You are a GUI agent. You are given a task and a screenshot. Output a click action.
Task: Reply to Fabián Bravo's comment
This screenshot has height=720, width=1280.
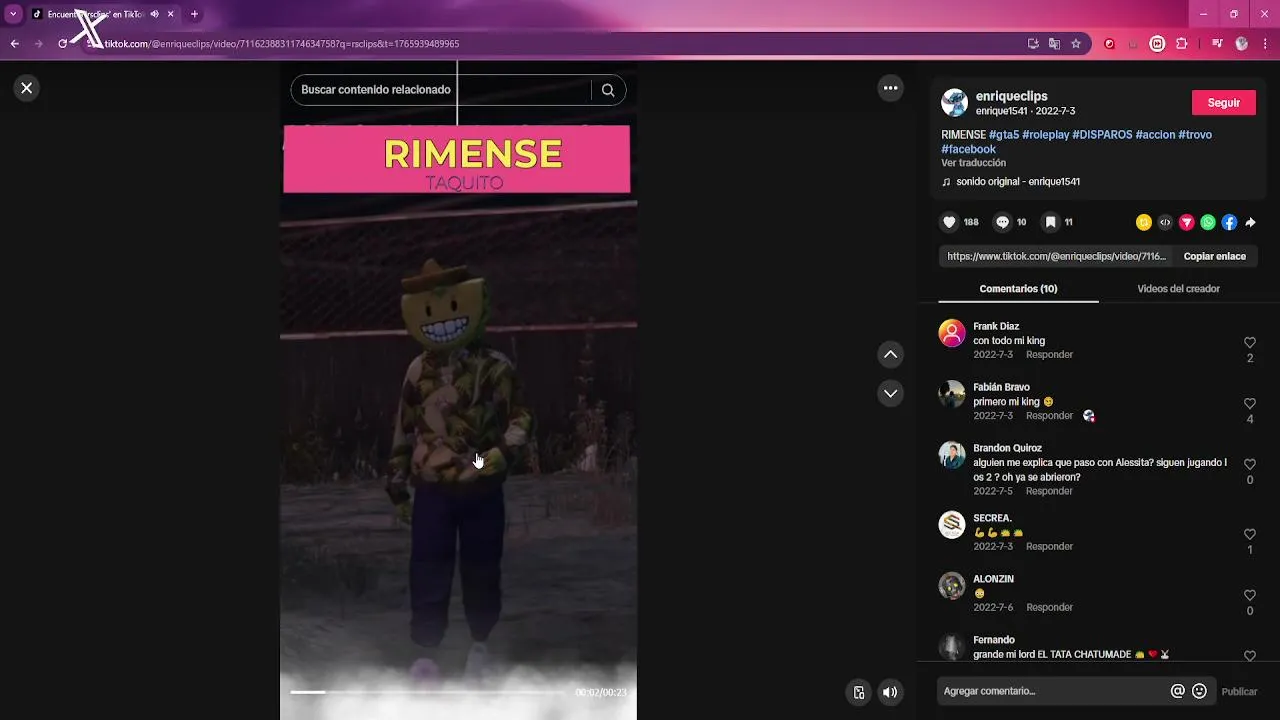1049,416
